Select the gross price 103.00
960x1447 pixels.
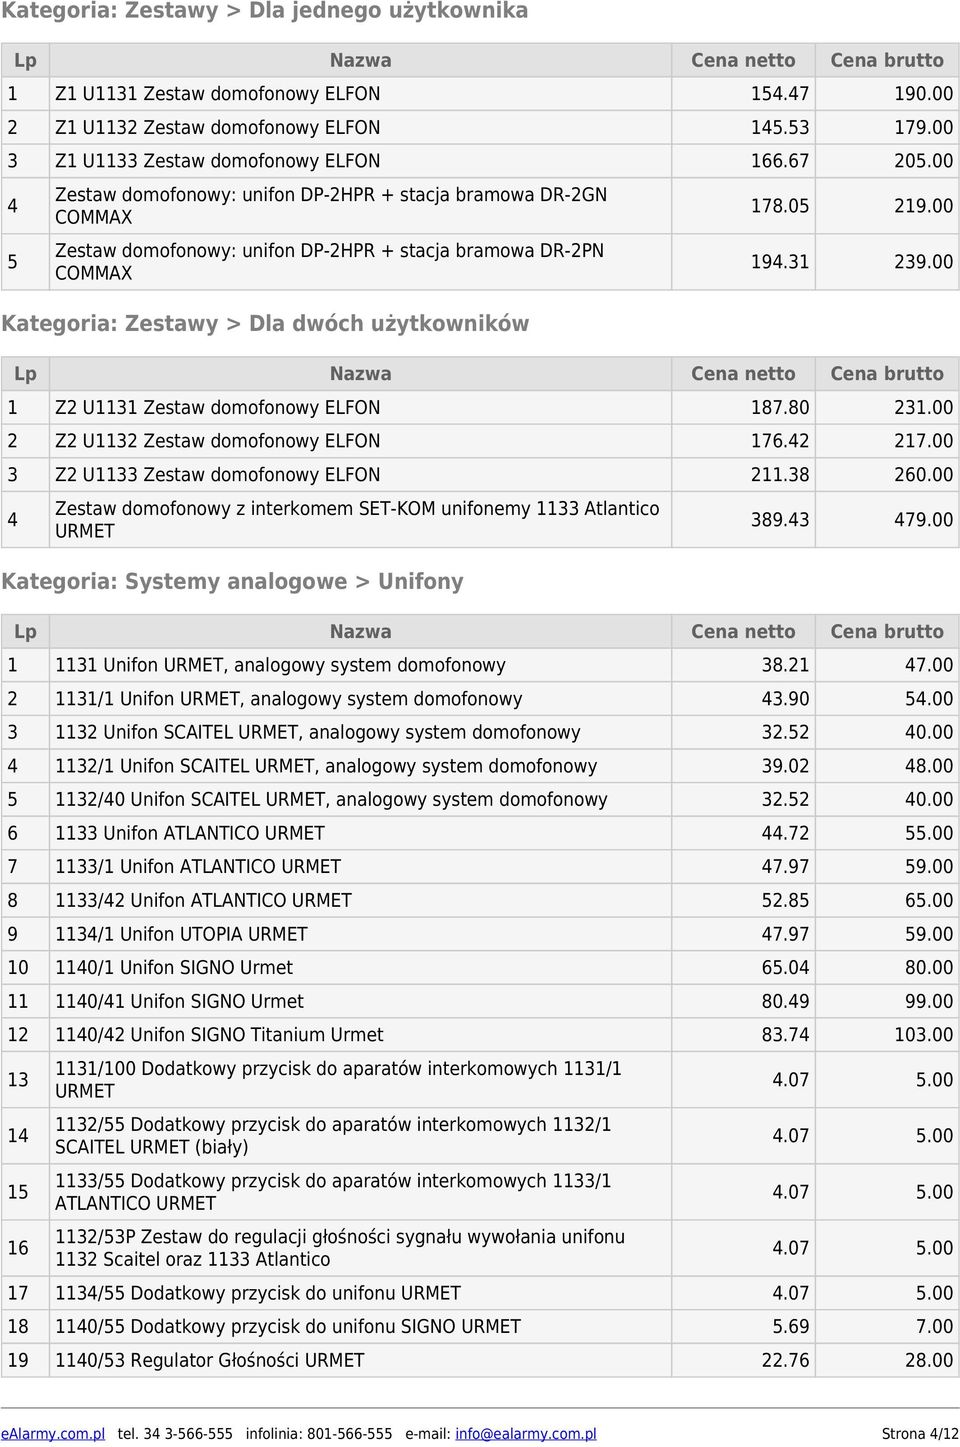tap(923, 1035)
